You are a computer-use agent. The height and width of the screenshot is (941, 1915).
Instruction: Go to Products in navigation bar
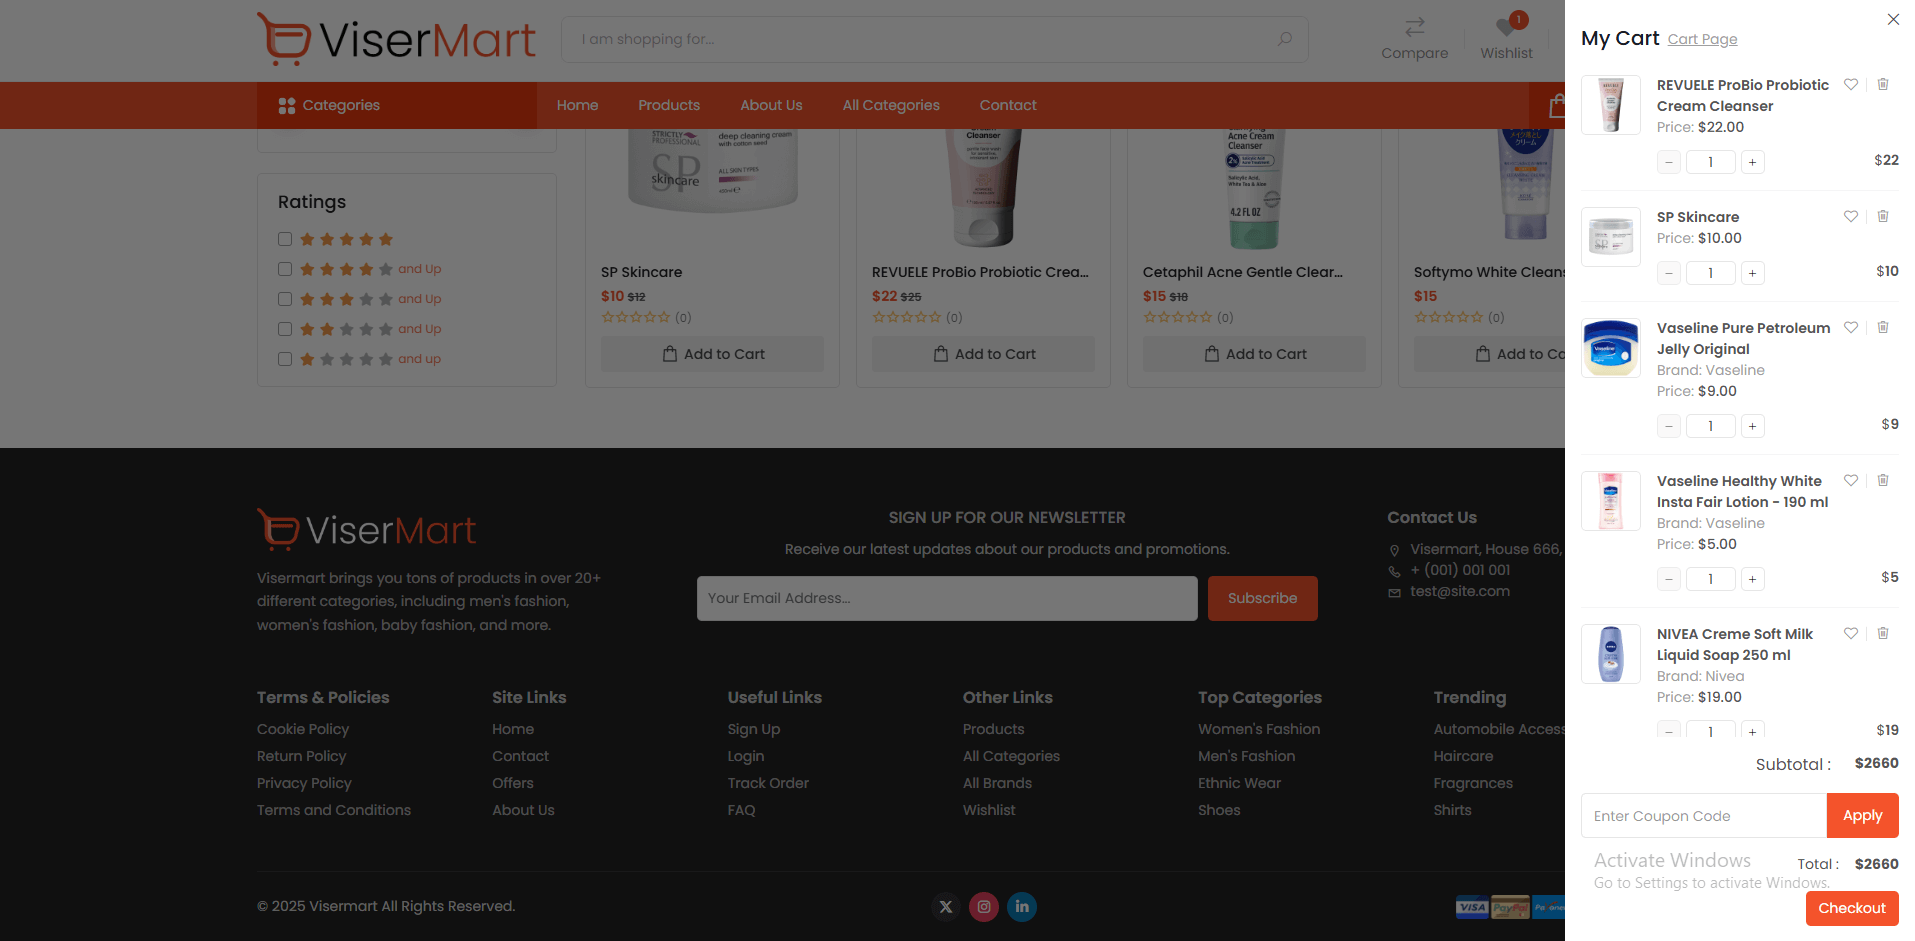669,105
